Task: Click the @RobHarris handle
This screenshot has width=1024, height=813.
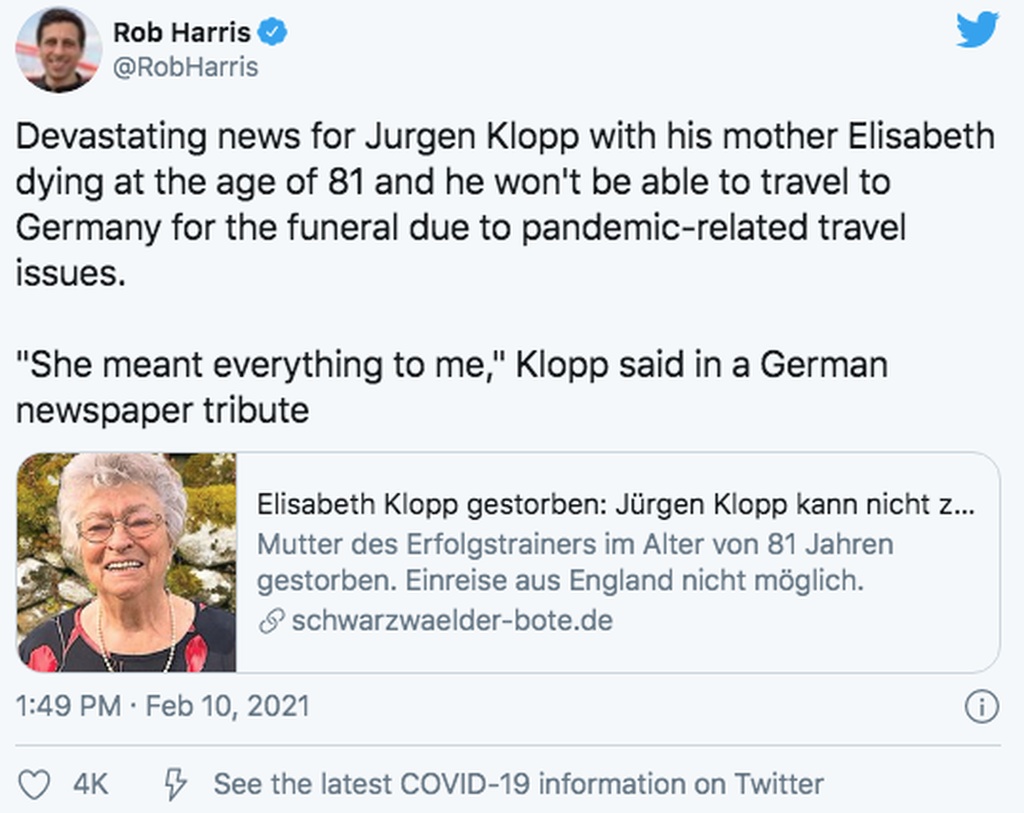Action: (185, 67)
